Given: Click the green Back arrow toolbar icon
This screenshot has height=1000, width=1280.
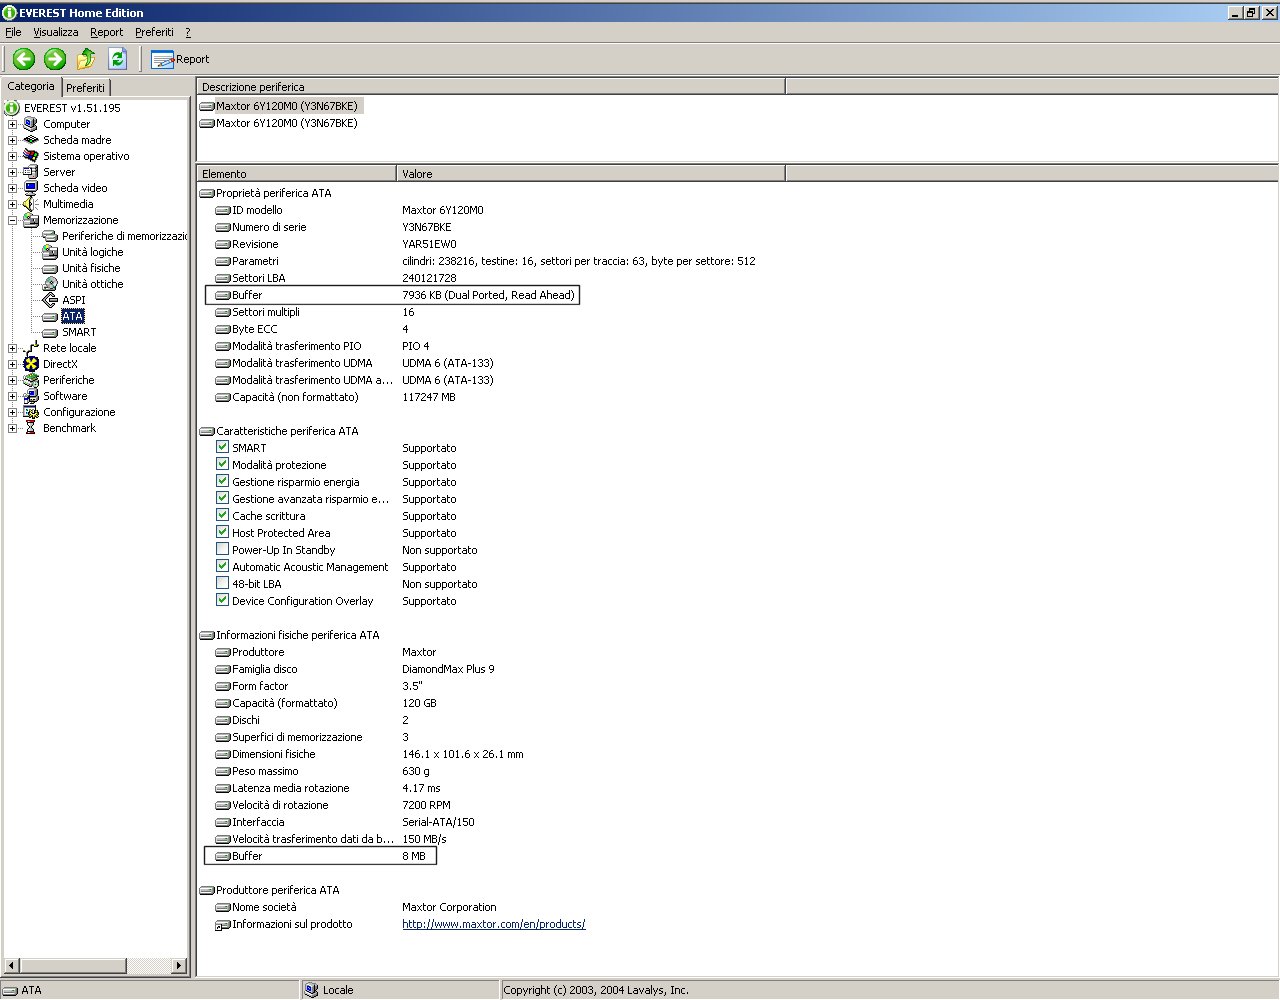Looking at the screenshot, I should 24,59.
